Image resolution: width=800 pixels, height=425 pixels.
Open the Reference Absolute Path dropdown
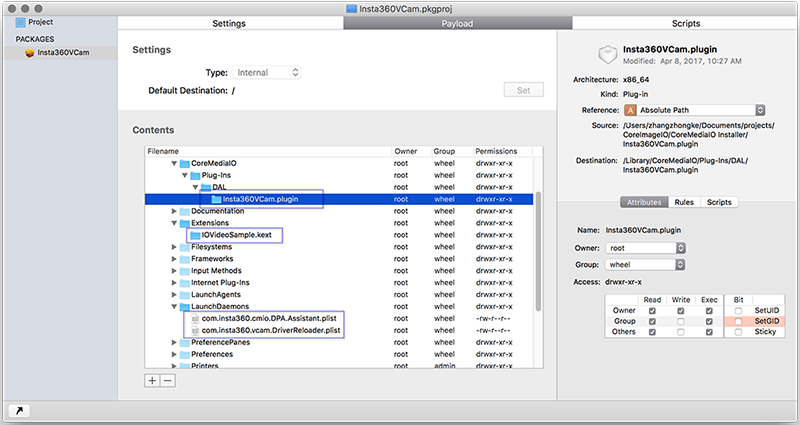[x=694, y=110]
